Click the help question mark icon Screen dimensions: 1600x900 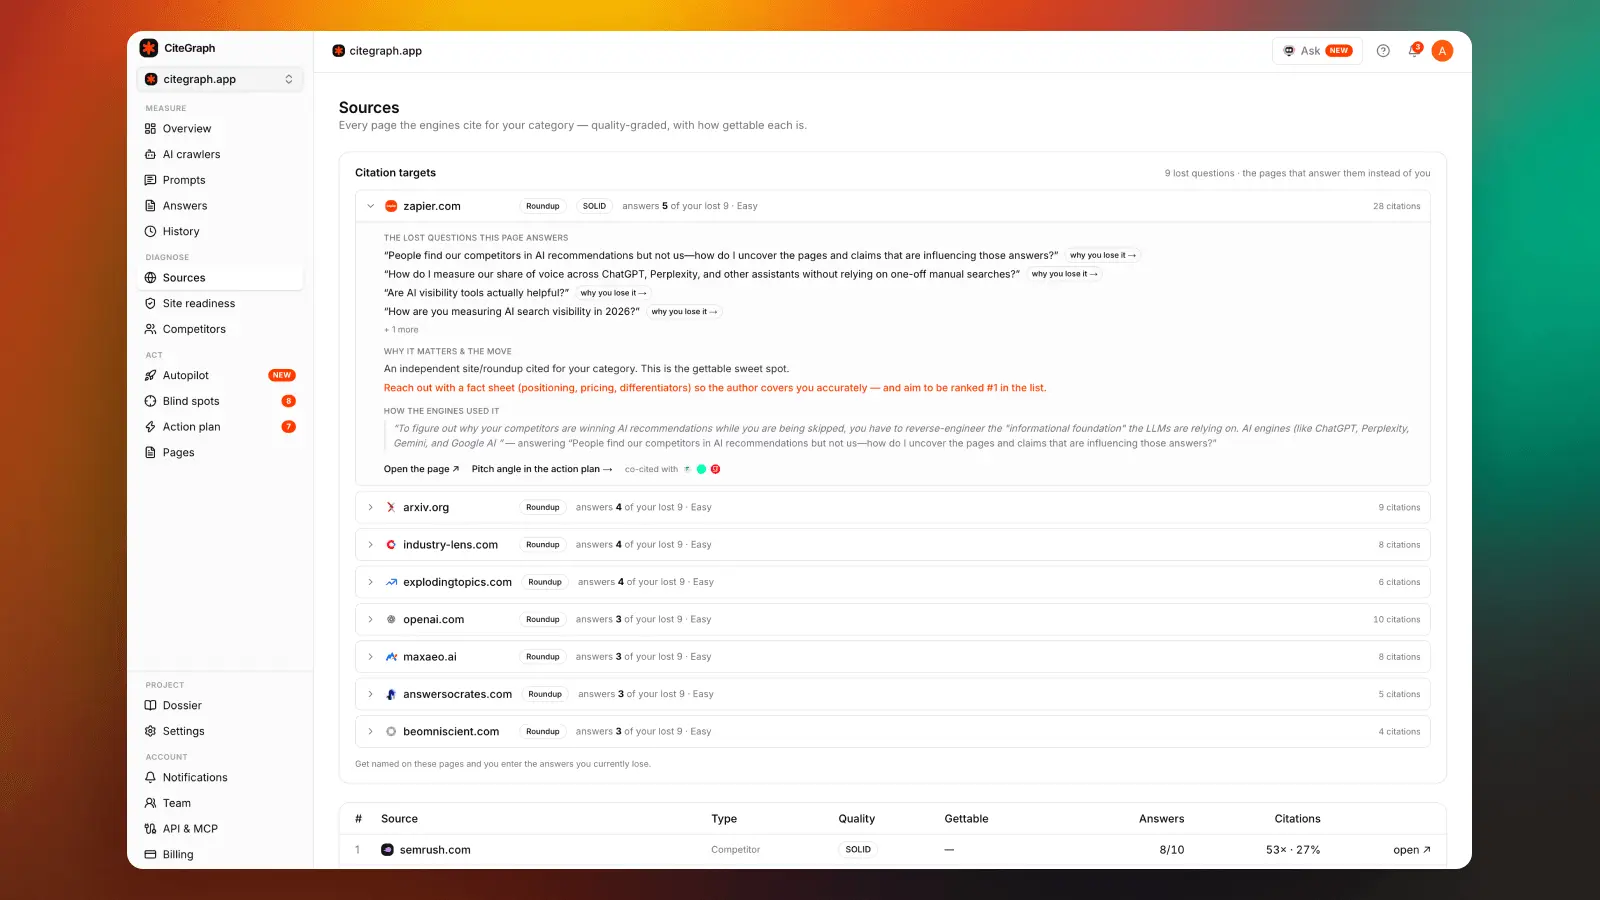[x=1383, y=51]
